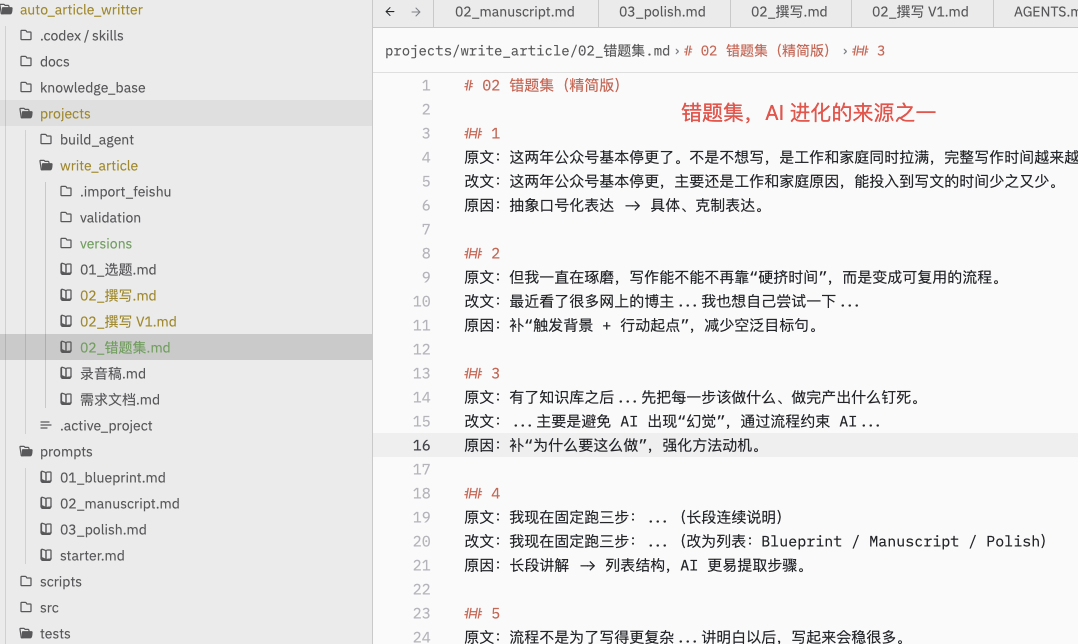Click the knowledge_base folder icon
This screenshot has height=644, width=1078.
tap(26, 87)
